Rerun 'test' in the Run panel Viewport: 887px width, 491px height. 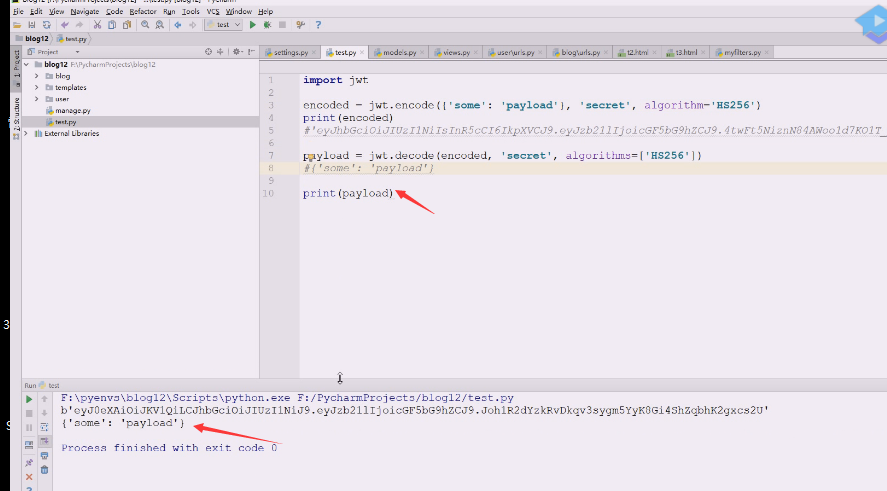click(x=29, y=399)
